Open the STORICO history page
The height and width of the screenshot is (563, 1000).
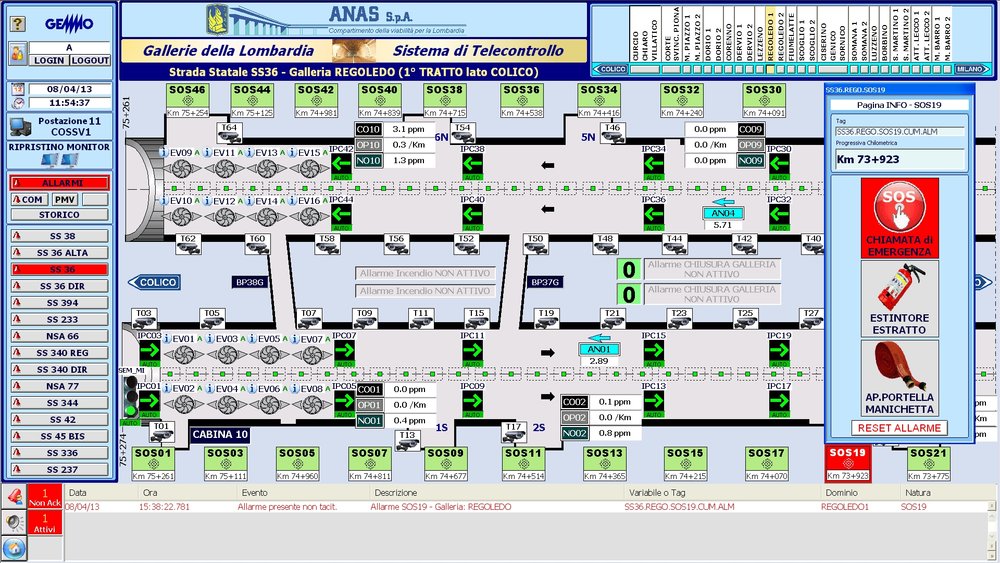tap(59, 215)
